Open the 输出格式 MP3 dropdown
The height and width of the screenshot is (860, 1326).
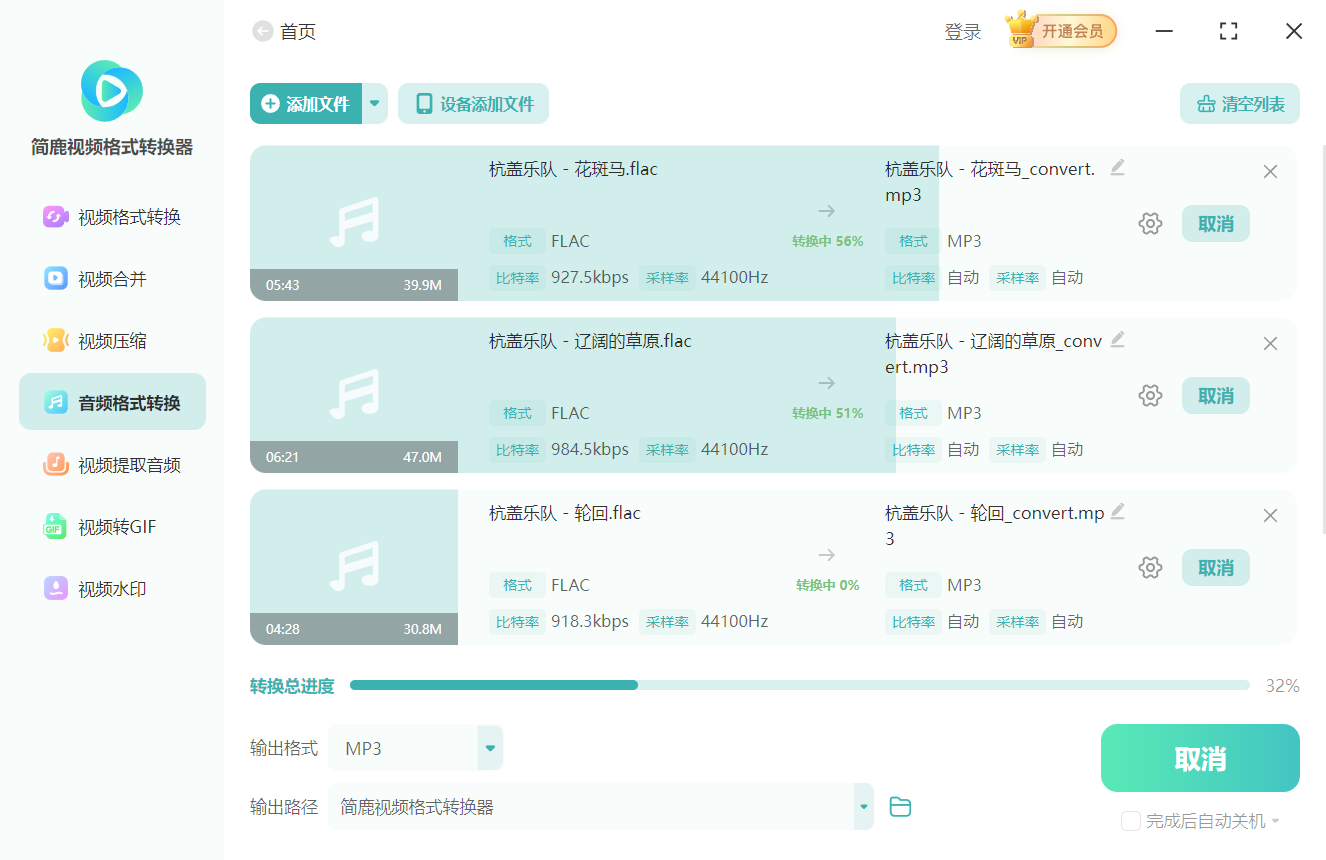click(x=489, y=747)
